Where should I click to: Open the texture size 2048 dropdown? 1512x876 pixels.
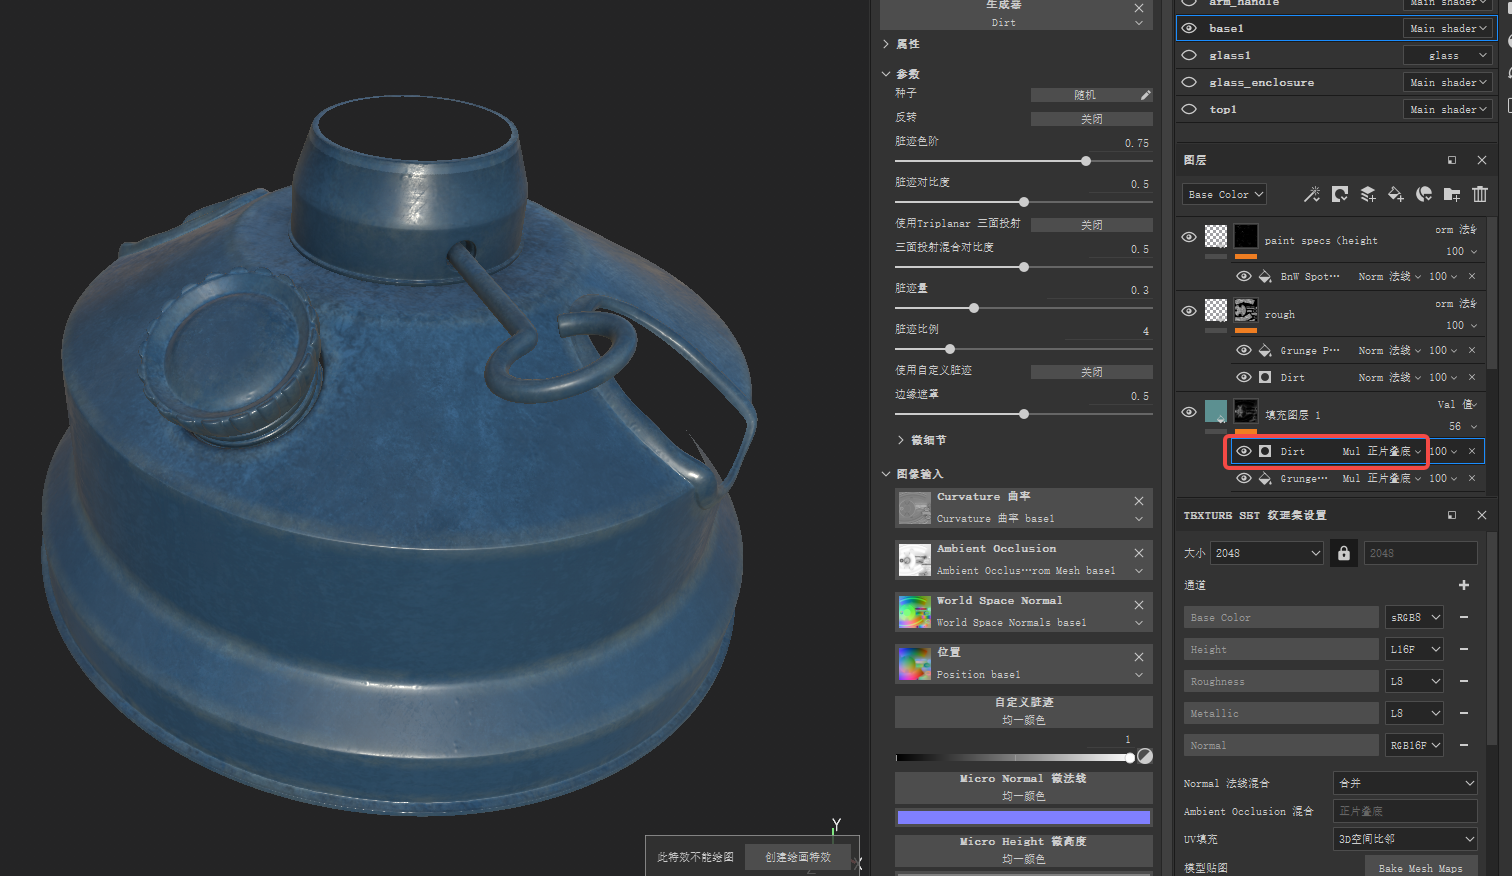[x=1266, y=552]
